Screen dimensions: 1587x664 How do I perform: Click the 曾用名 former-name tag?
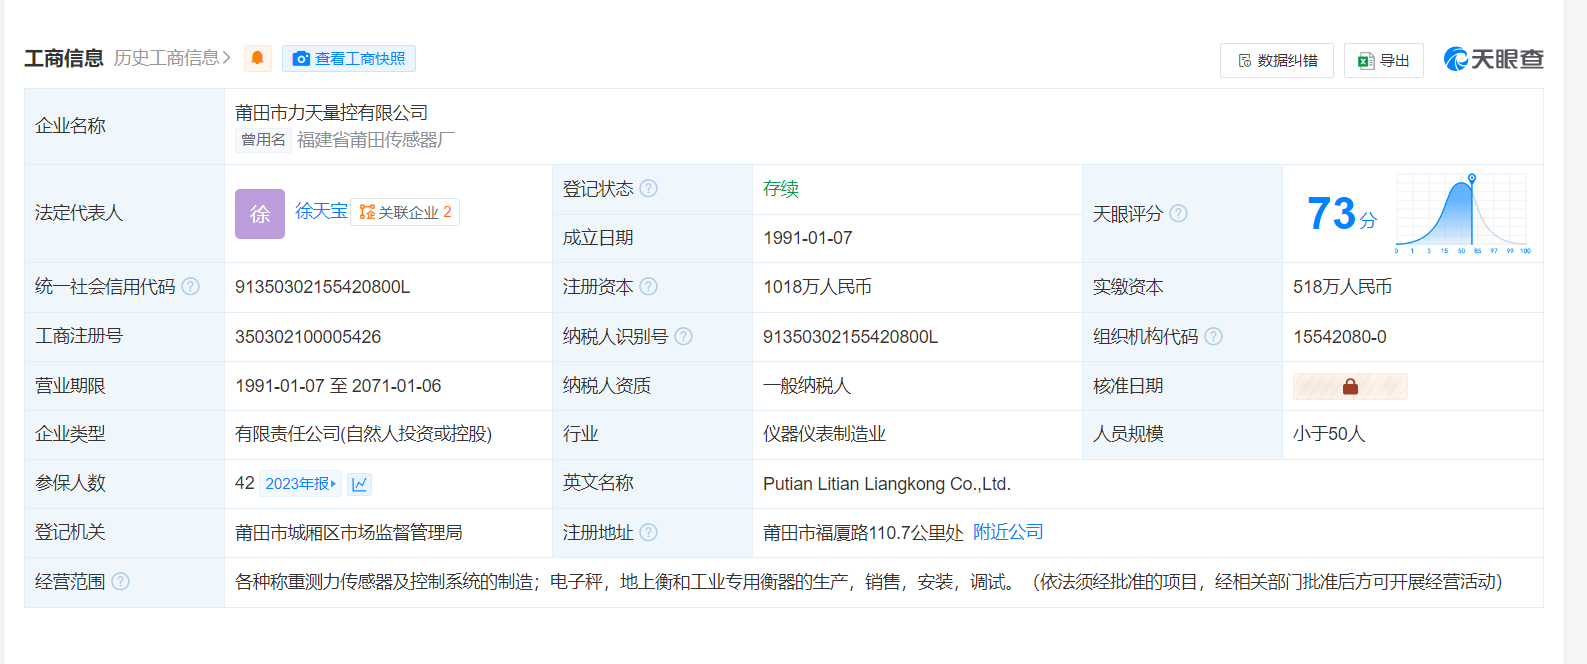pos(263,140)
